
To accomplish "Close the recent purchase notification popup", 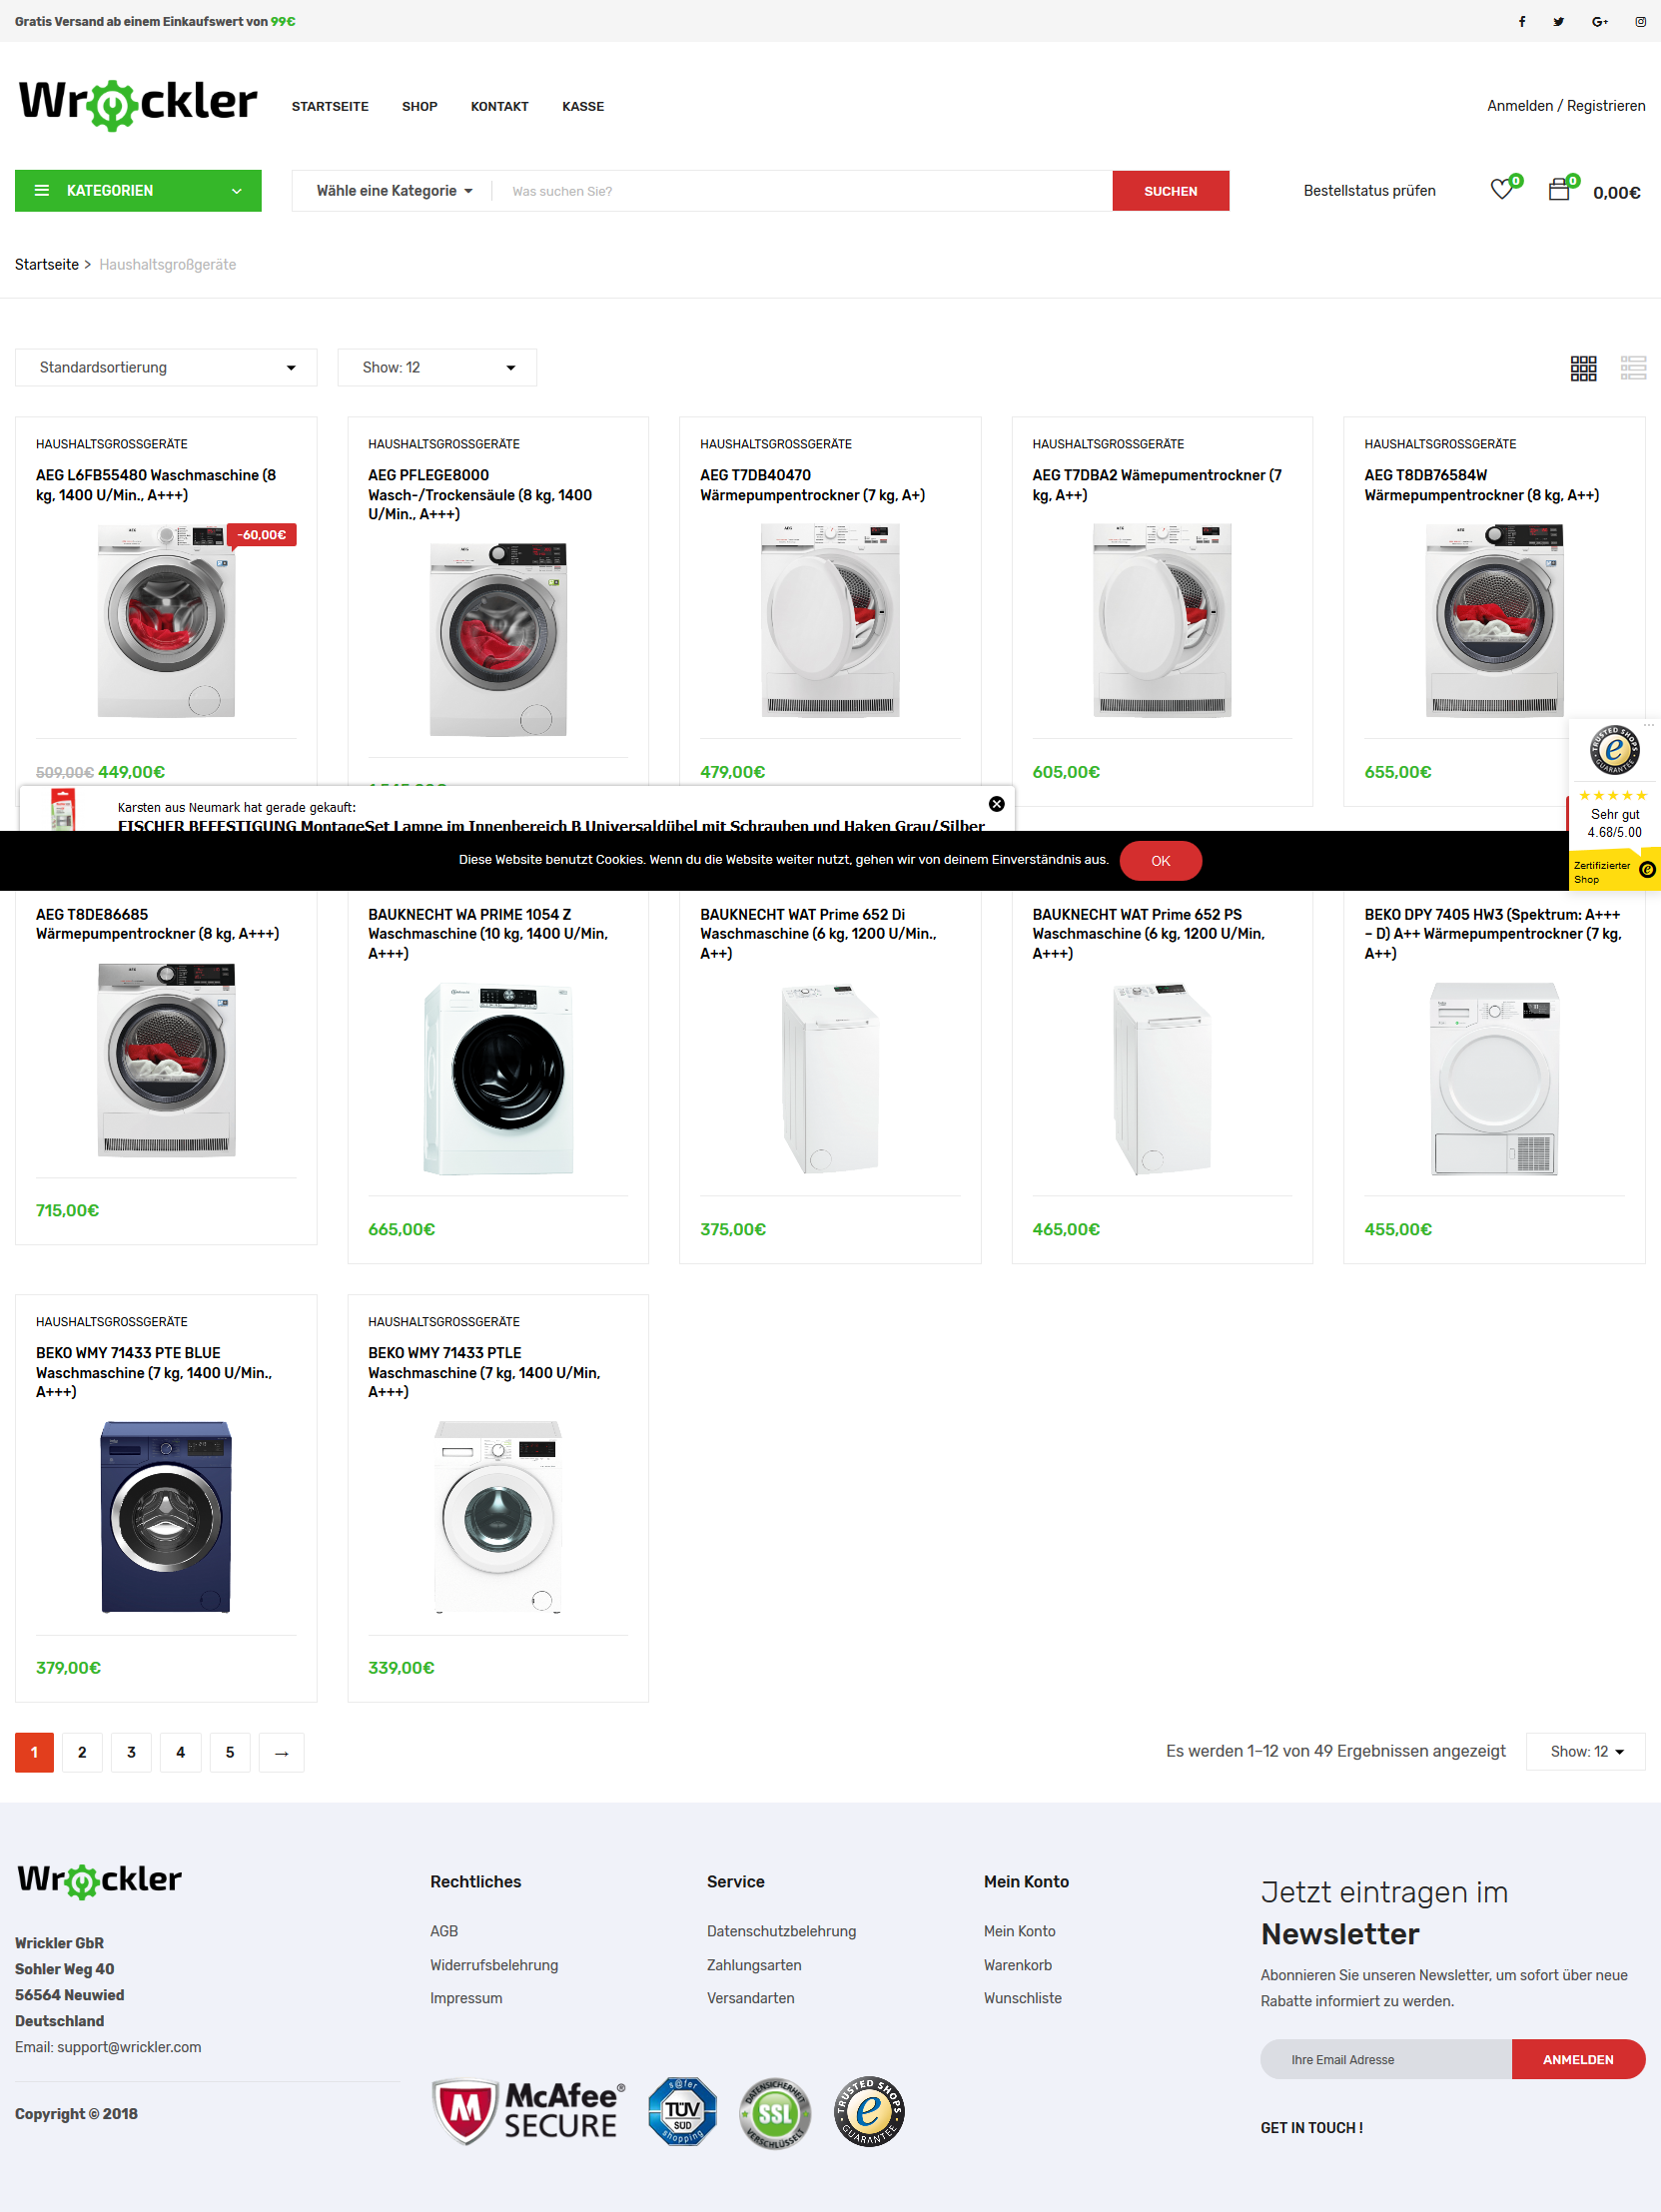I will tap(996, 804).
